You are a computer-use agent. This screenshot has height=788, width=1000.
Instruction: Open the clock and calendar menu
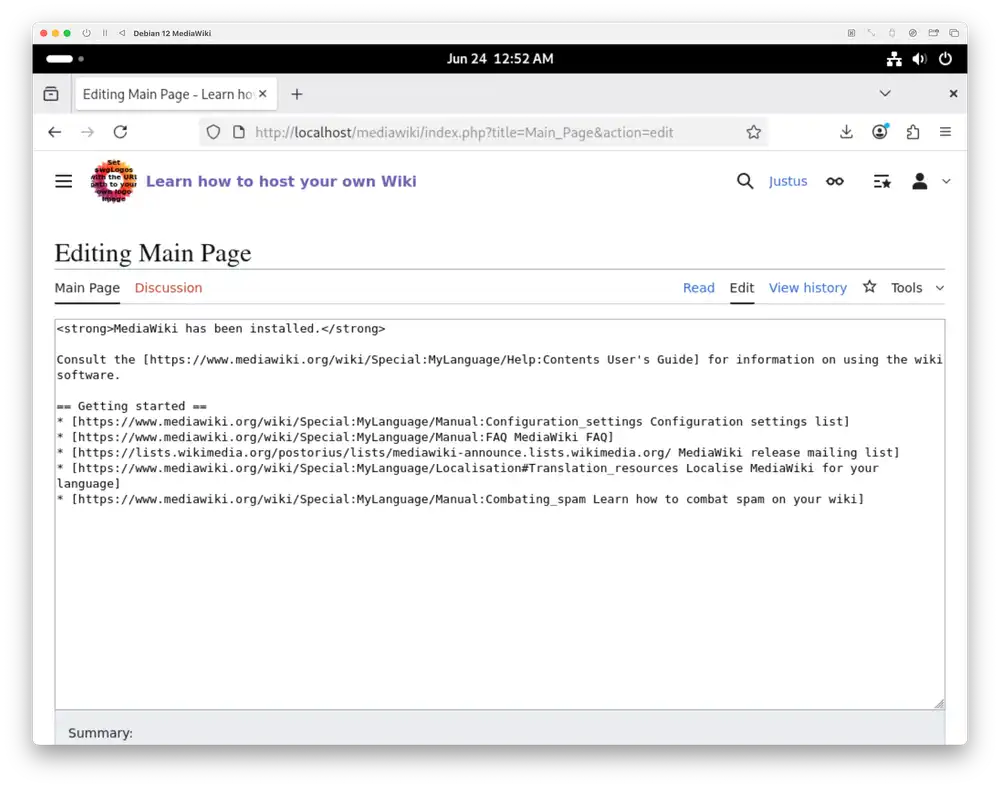(x=500, y=59)
